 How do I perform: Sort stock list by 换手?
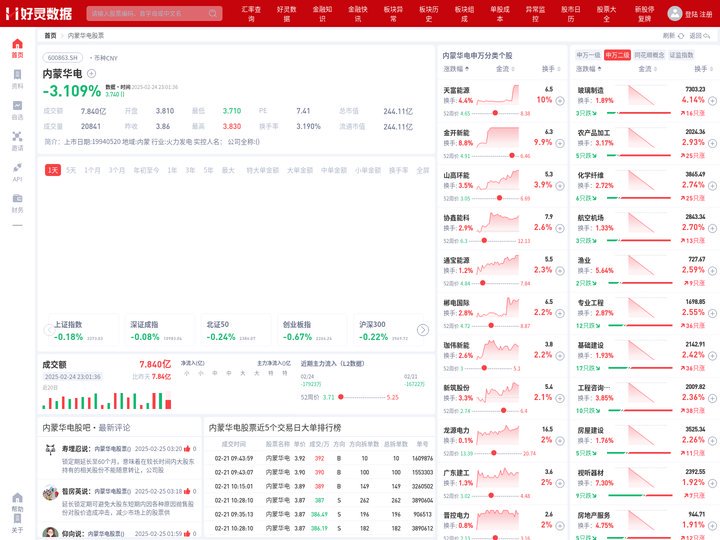coord(551,69)
